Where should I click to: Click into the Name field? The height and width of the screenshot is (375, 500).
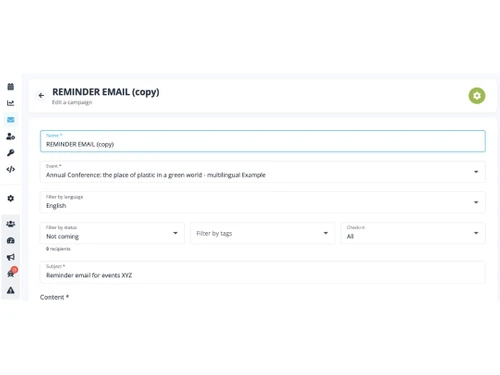pos(263,141)
